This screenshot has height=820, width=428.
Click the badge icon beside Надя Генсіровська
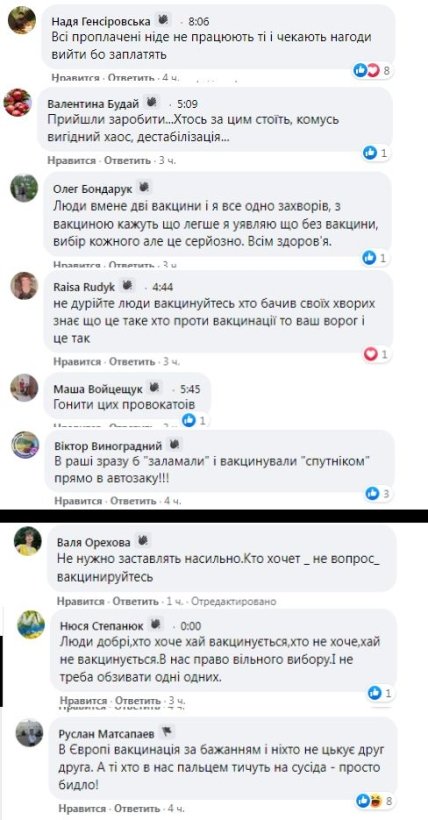click(164, 20)
